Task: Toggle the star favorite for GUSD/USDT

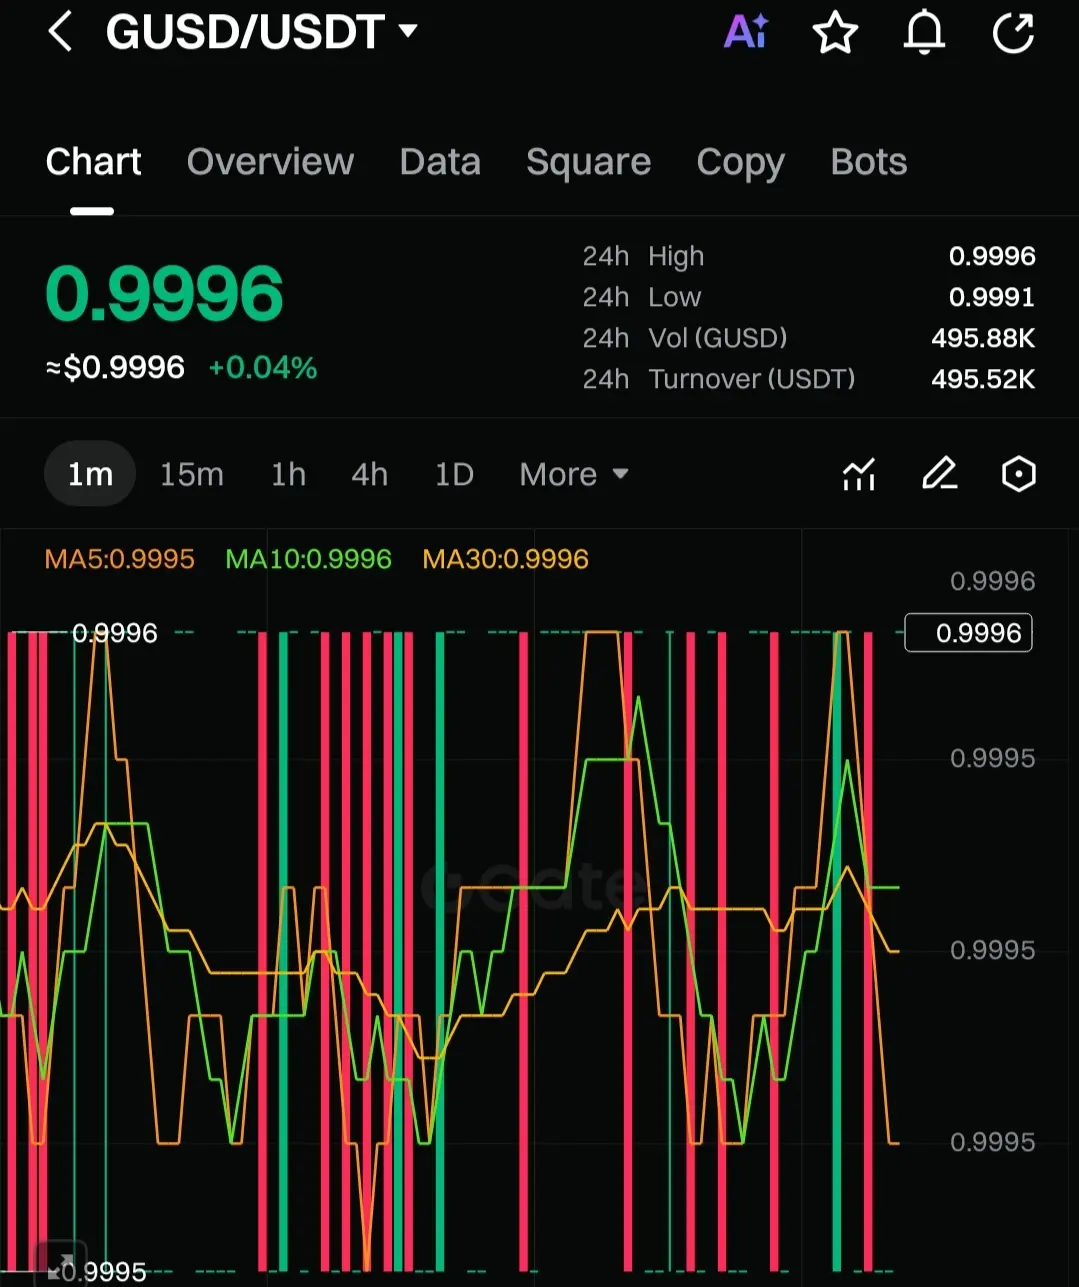Action: pyautogui.click(x=835, y=33)
